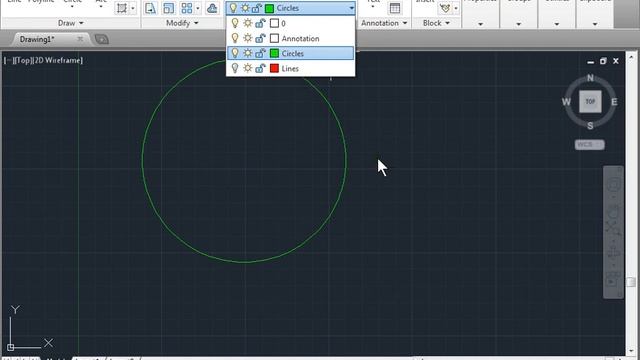
Task: Toggle the Circles layer bulb in list
Action: pos(235,53)
